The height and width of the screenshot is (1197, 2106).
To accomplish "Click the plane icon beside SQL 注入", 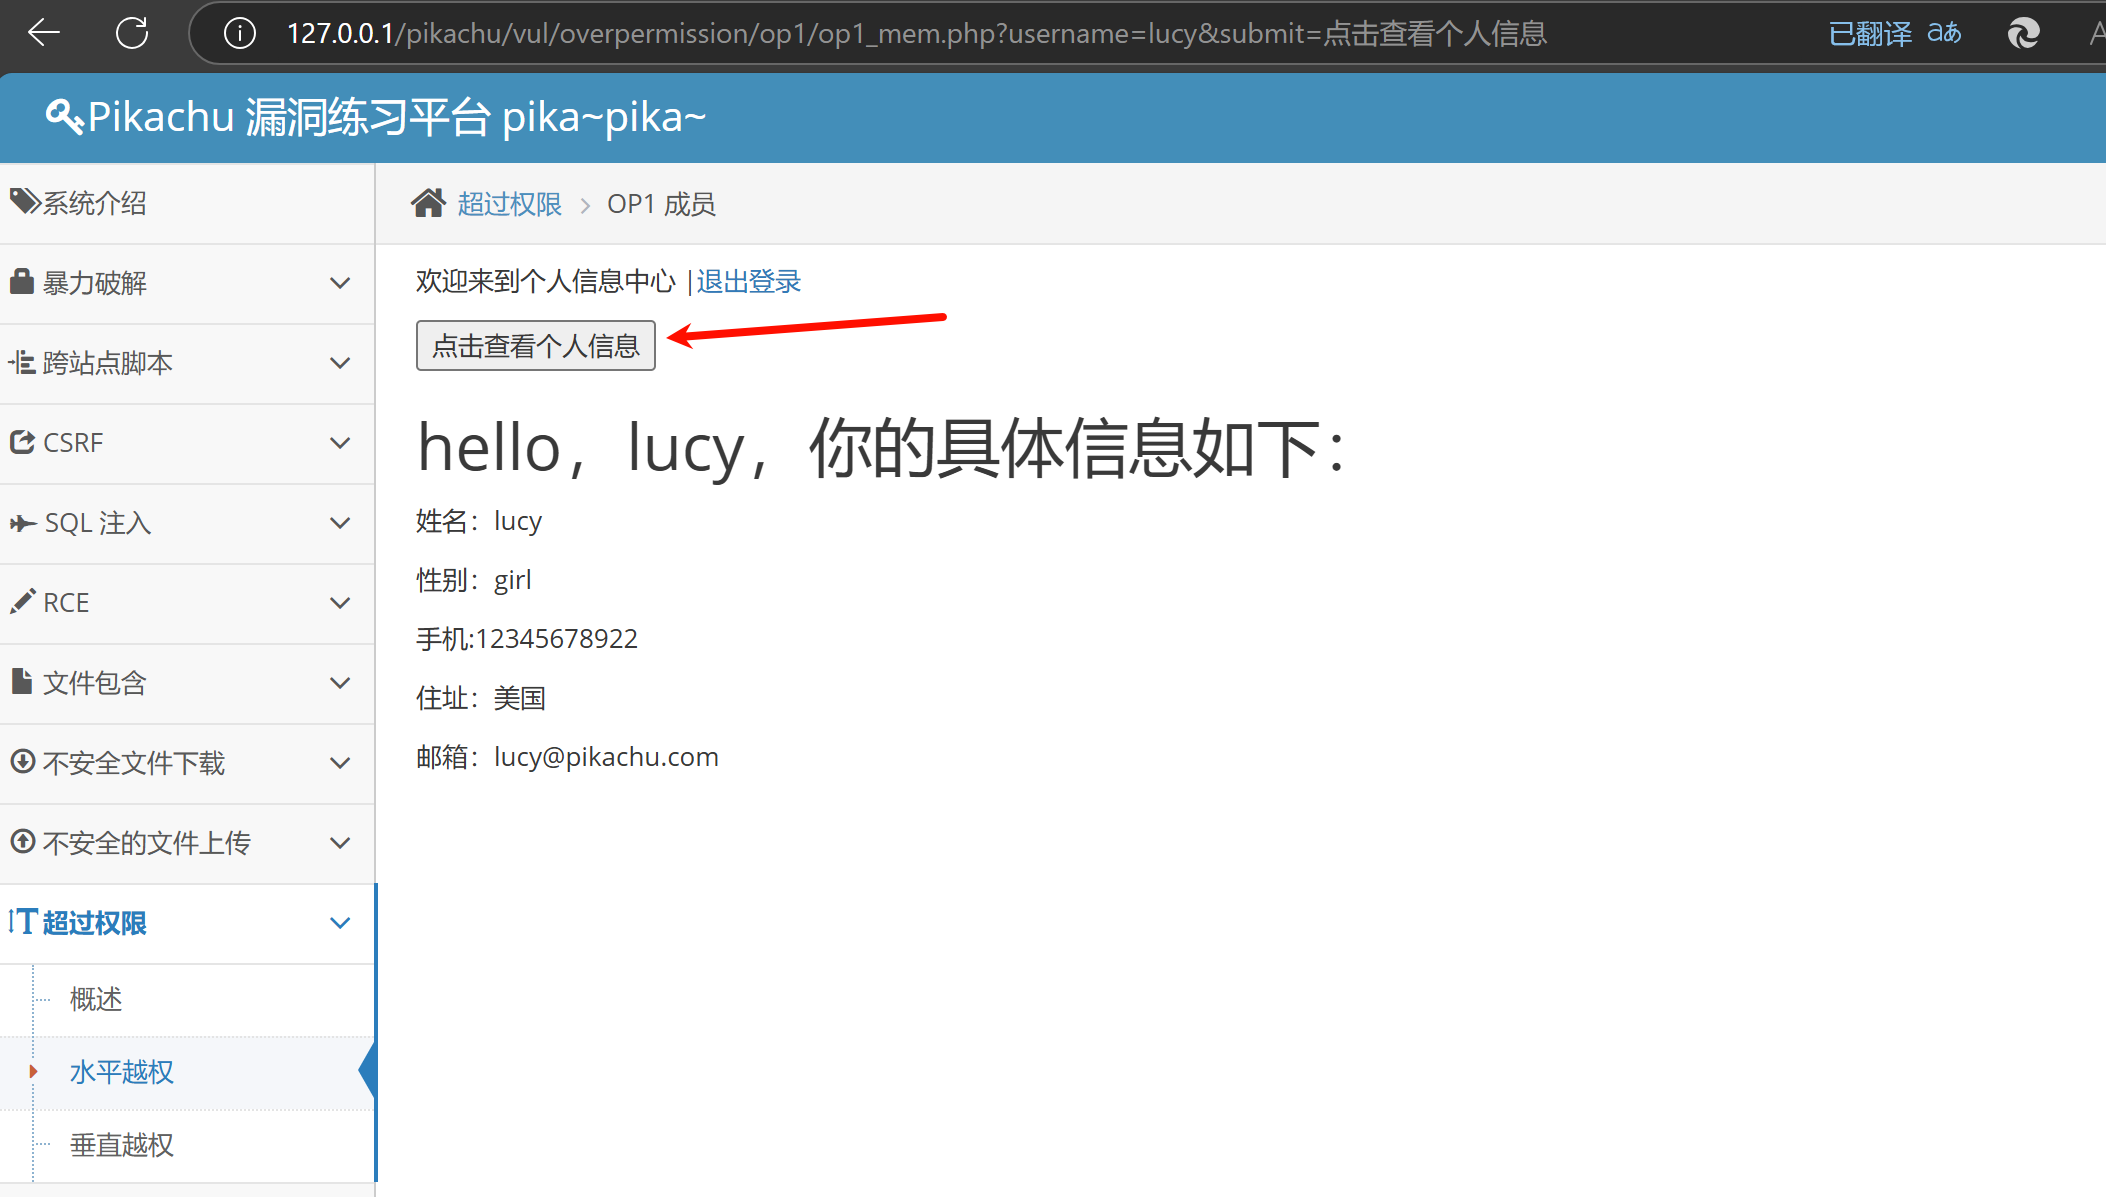I will [23, 523].
